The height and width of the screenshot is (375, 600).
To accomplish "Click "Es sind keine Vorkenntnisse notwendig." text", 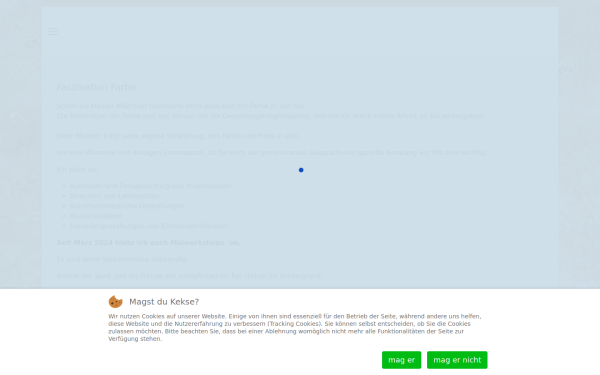I will coord(122,259).
